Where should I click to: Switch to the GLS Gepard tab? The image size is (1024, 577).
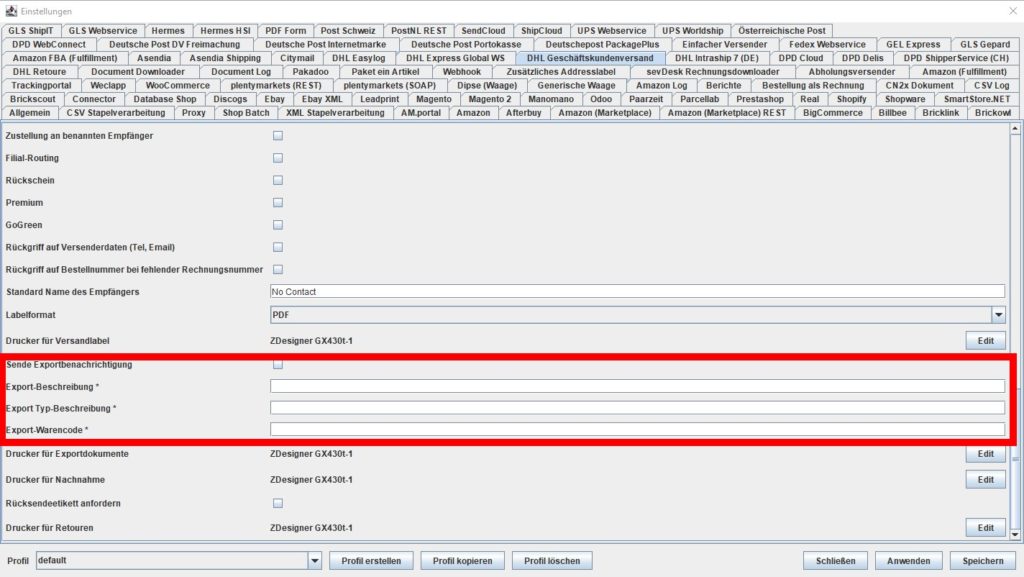click(985, 44)
